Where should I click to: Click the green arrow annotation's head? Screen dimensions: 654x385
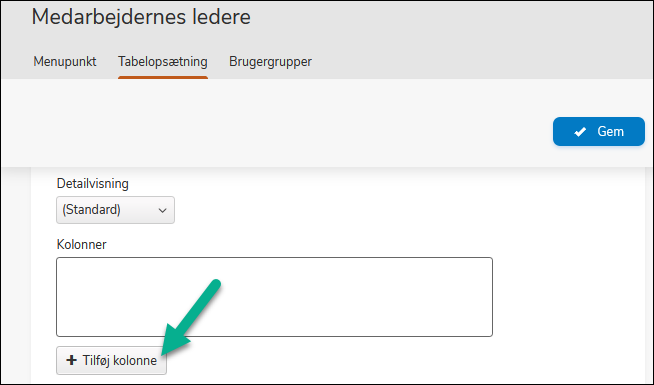coord(173,341)
